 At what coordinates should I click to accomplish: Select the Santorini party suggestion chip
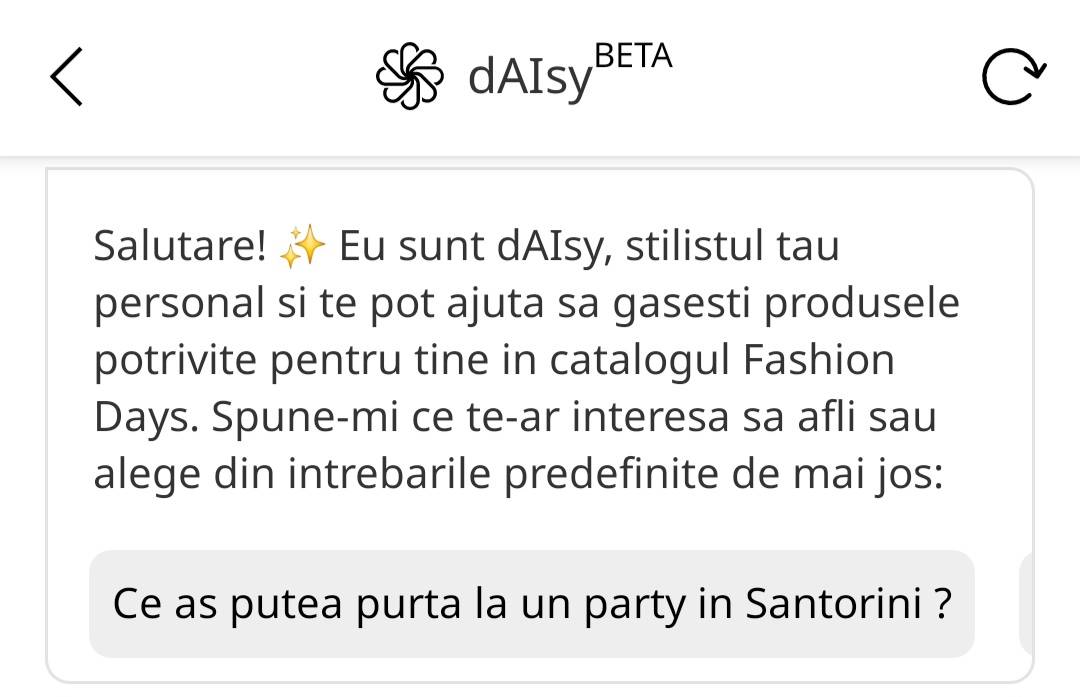(532, 603)
